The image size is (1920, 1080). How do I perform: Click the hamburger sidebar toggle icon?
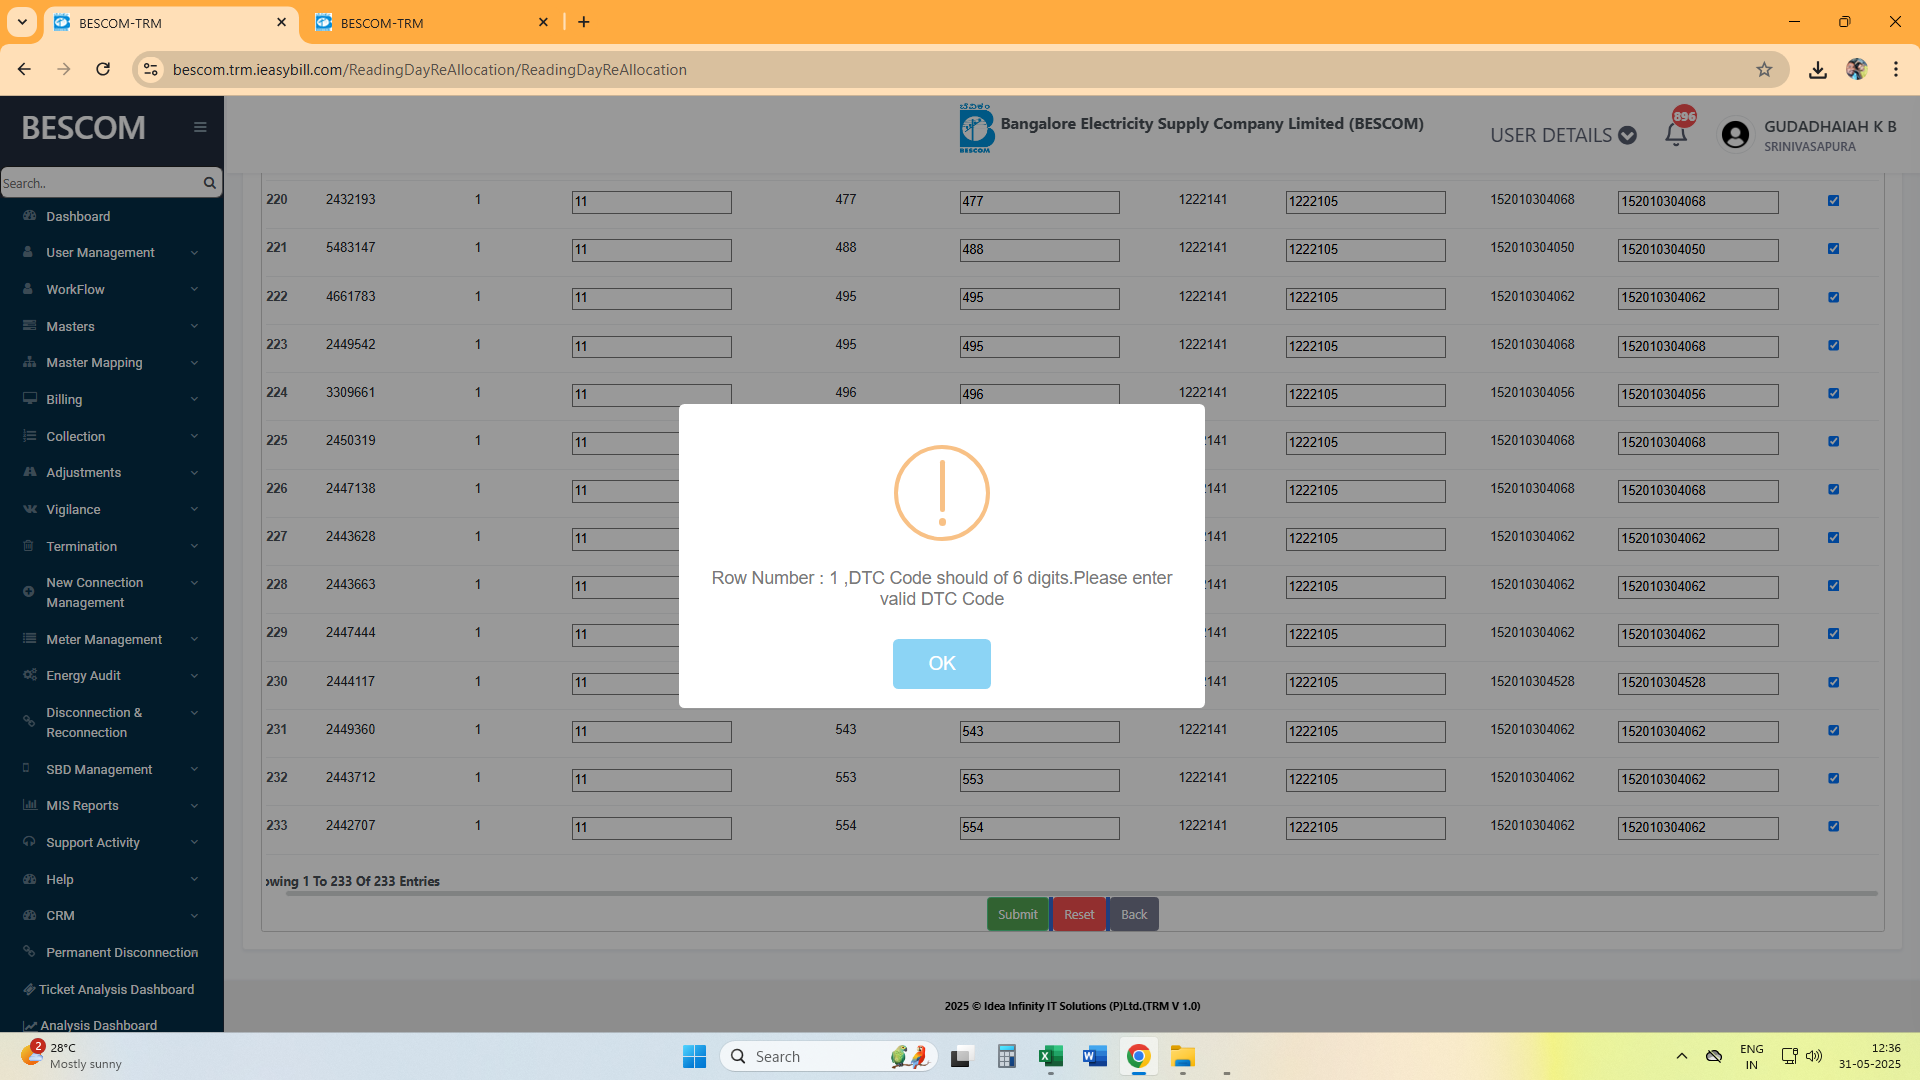click(200, 127)
